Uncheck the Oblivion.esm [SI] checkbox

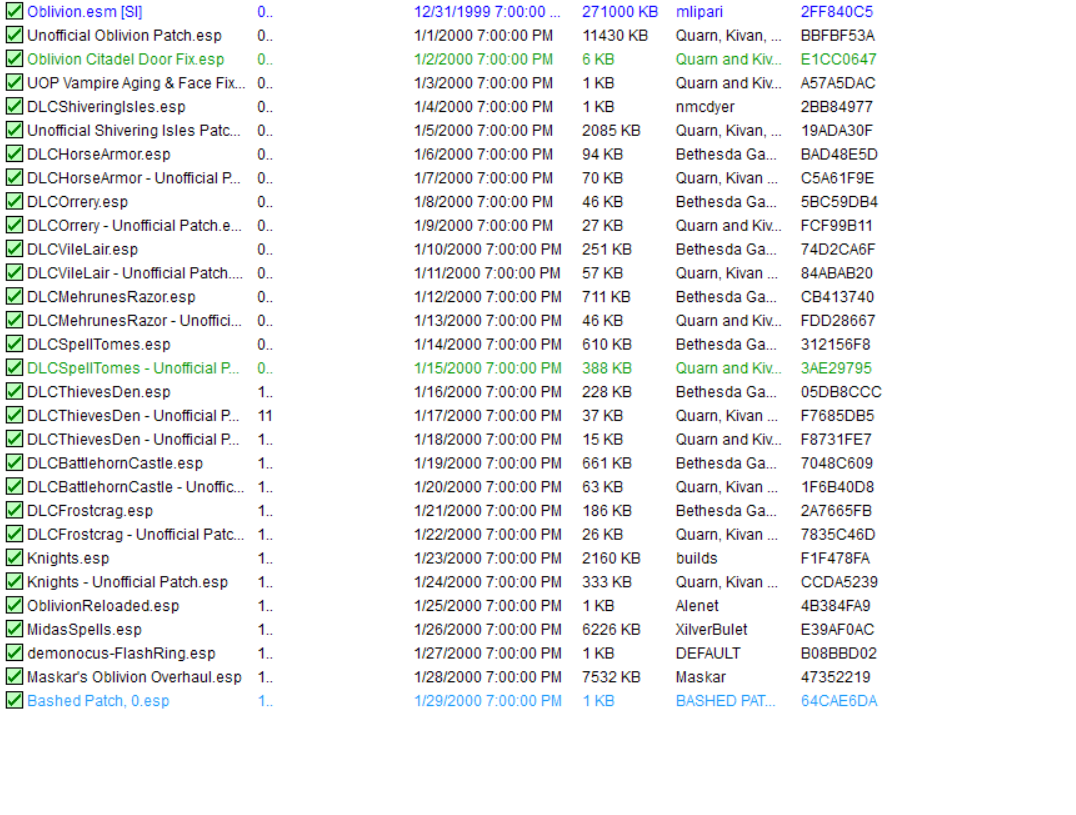14,12
